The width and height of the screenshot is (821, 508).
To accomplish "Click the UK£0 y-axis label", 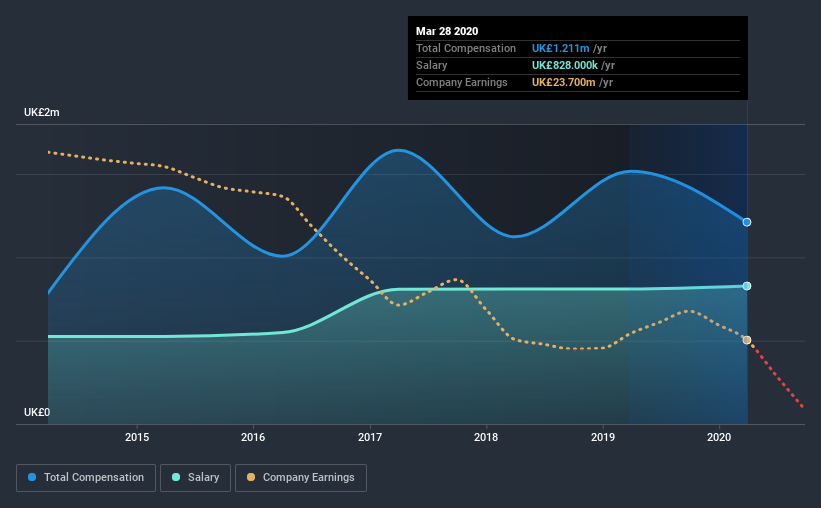I will 37,413.
